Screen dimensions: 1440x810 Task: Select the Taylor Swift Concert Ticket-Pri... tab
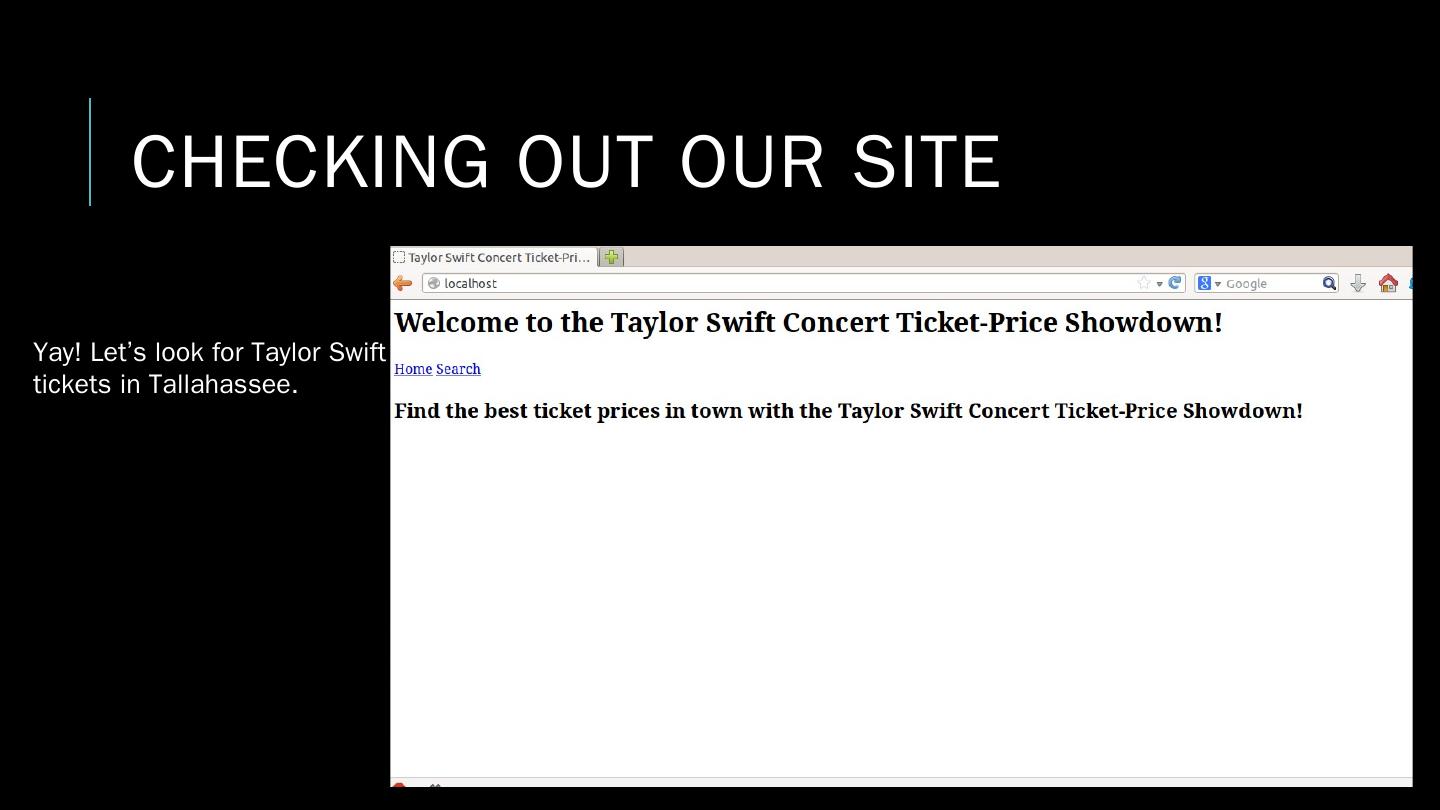(x=495, y=257)
